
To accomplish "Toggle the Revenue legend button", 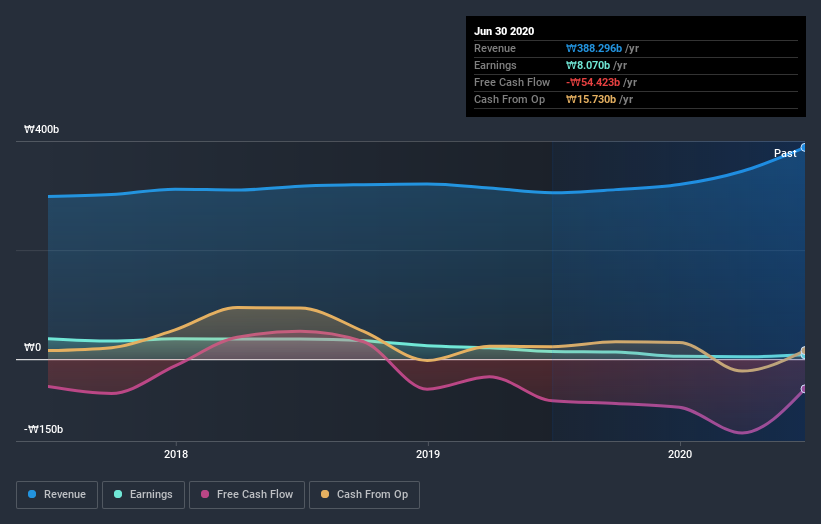I will click(x=57, y=495).
